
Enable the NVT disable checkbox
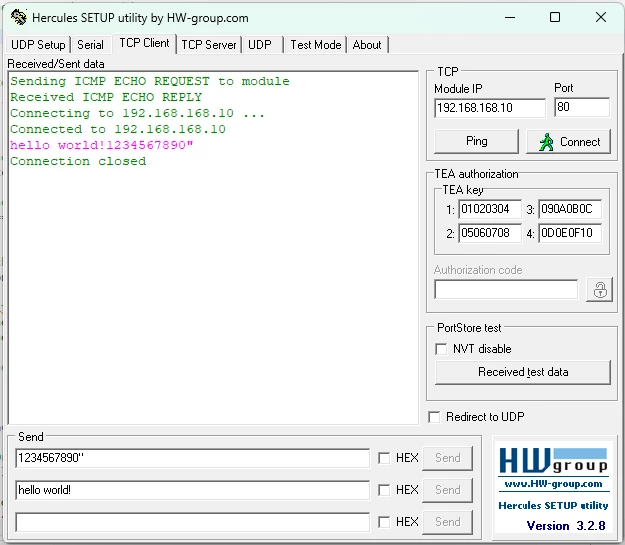pyautogui.click(x=441, y=349)
